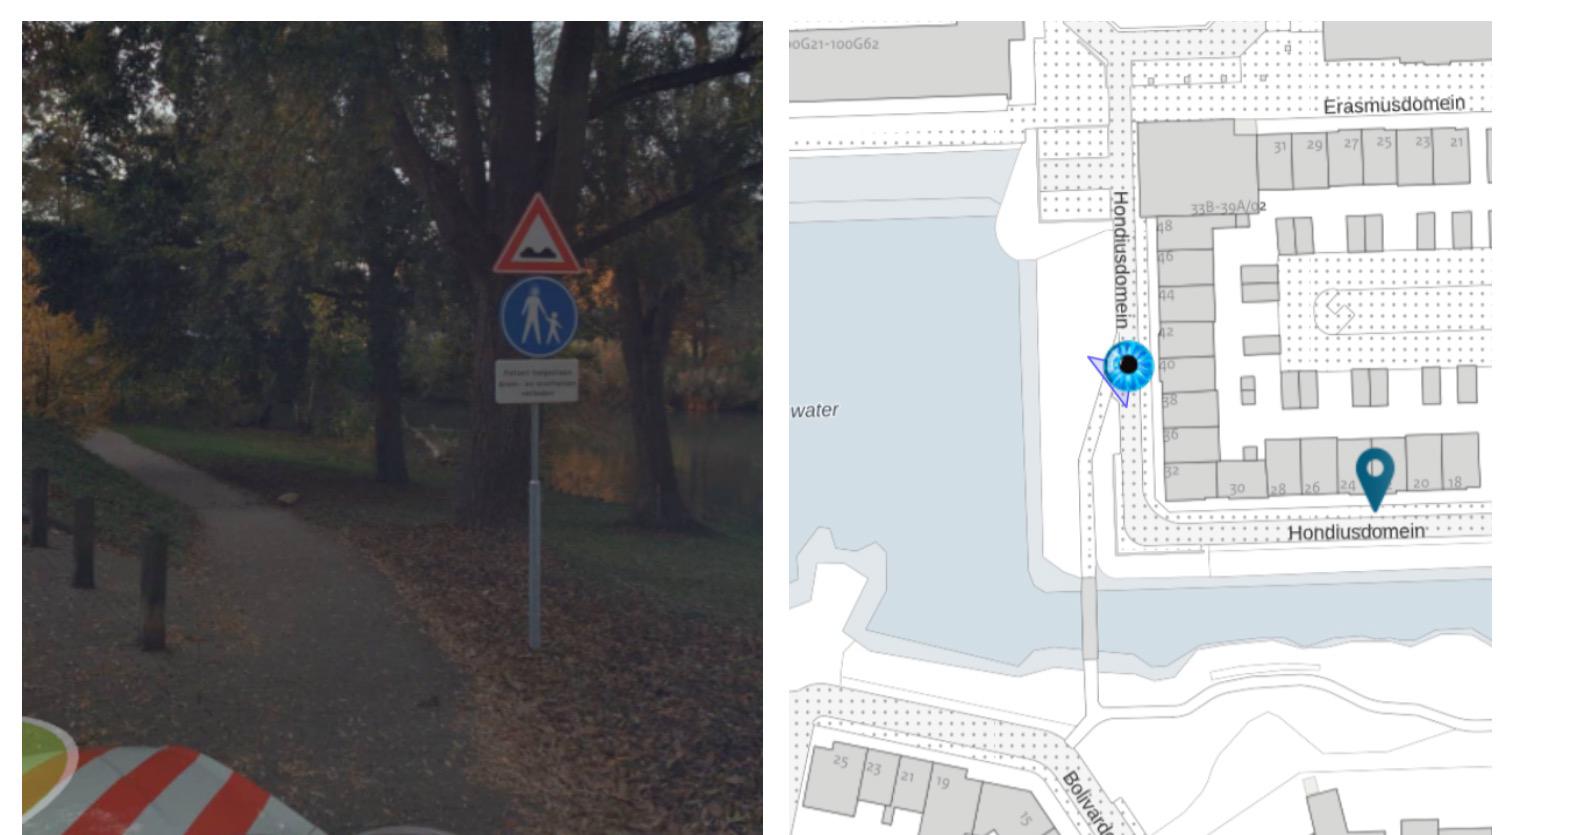Image resolution: width=1595 pixels, height=835 pixels.
Task: Click the blue pedestrian path sign
Action: 539,316
